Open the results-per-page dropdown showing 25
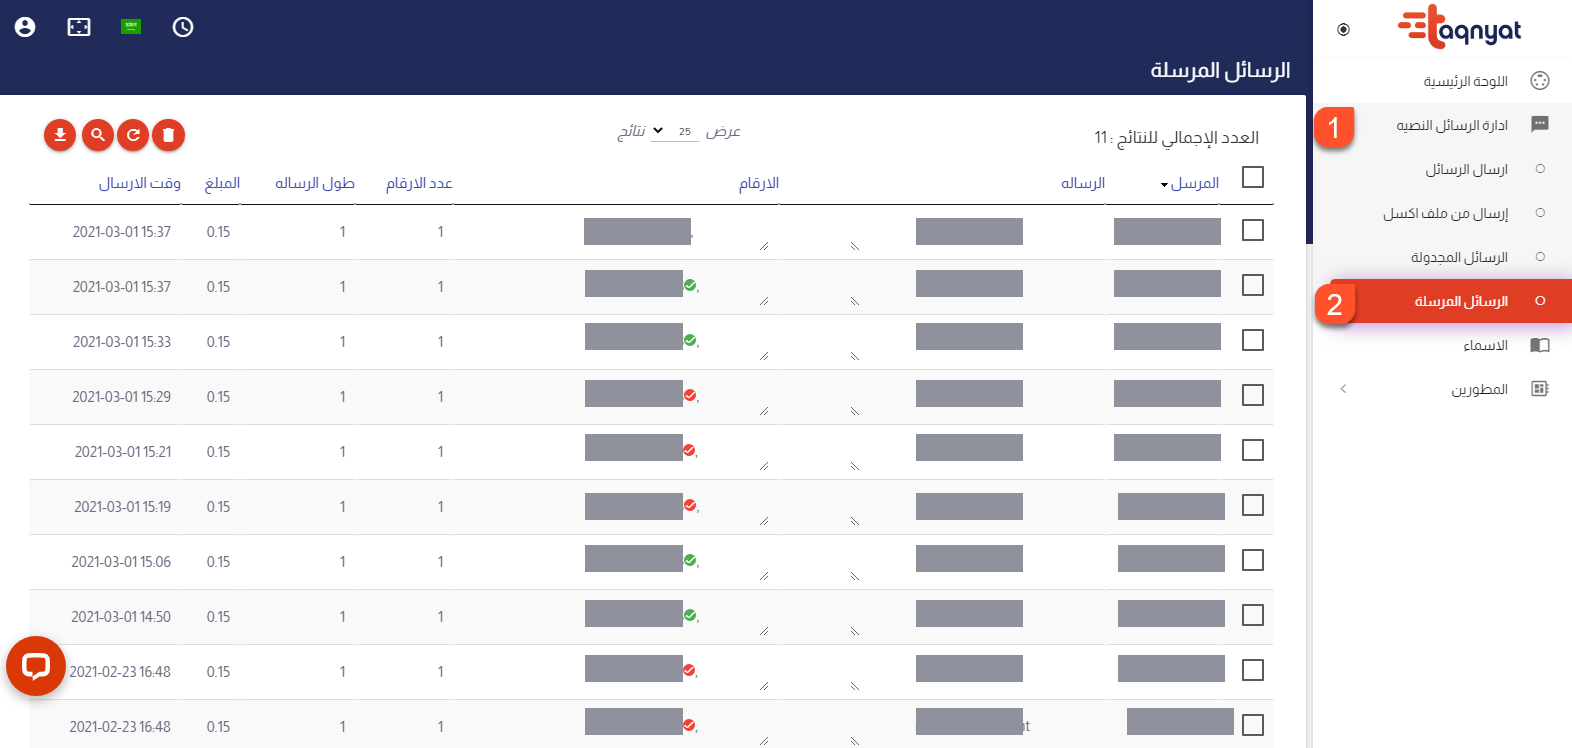Viewport: 1572px width, 748px height. (671, 131)
